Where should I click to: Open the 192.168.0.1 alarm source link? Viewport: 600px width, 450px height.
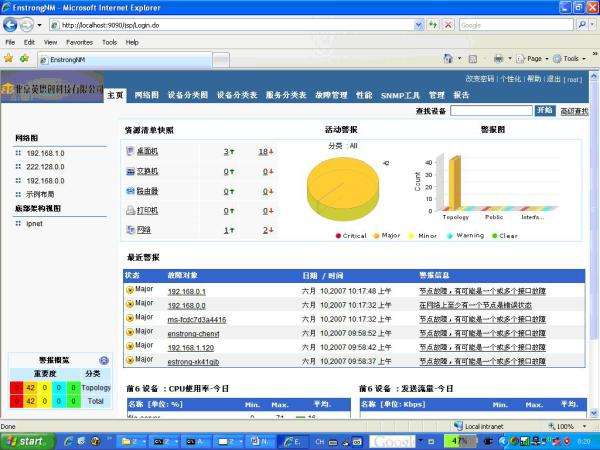click(x=186, y=292)
